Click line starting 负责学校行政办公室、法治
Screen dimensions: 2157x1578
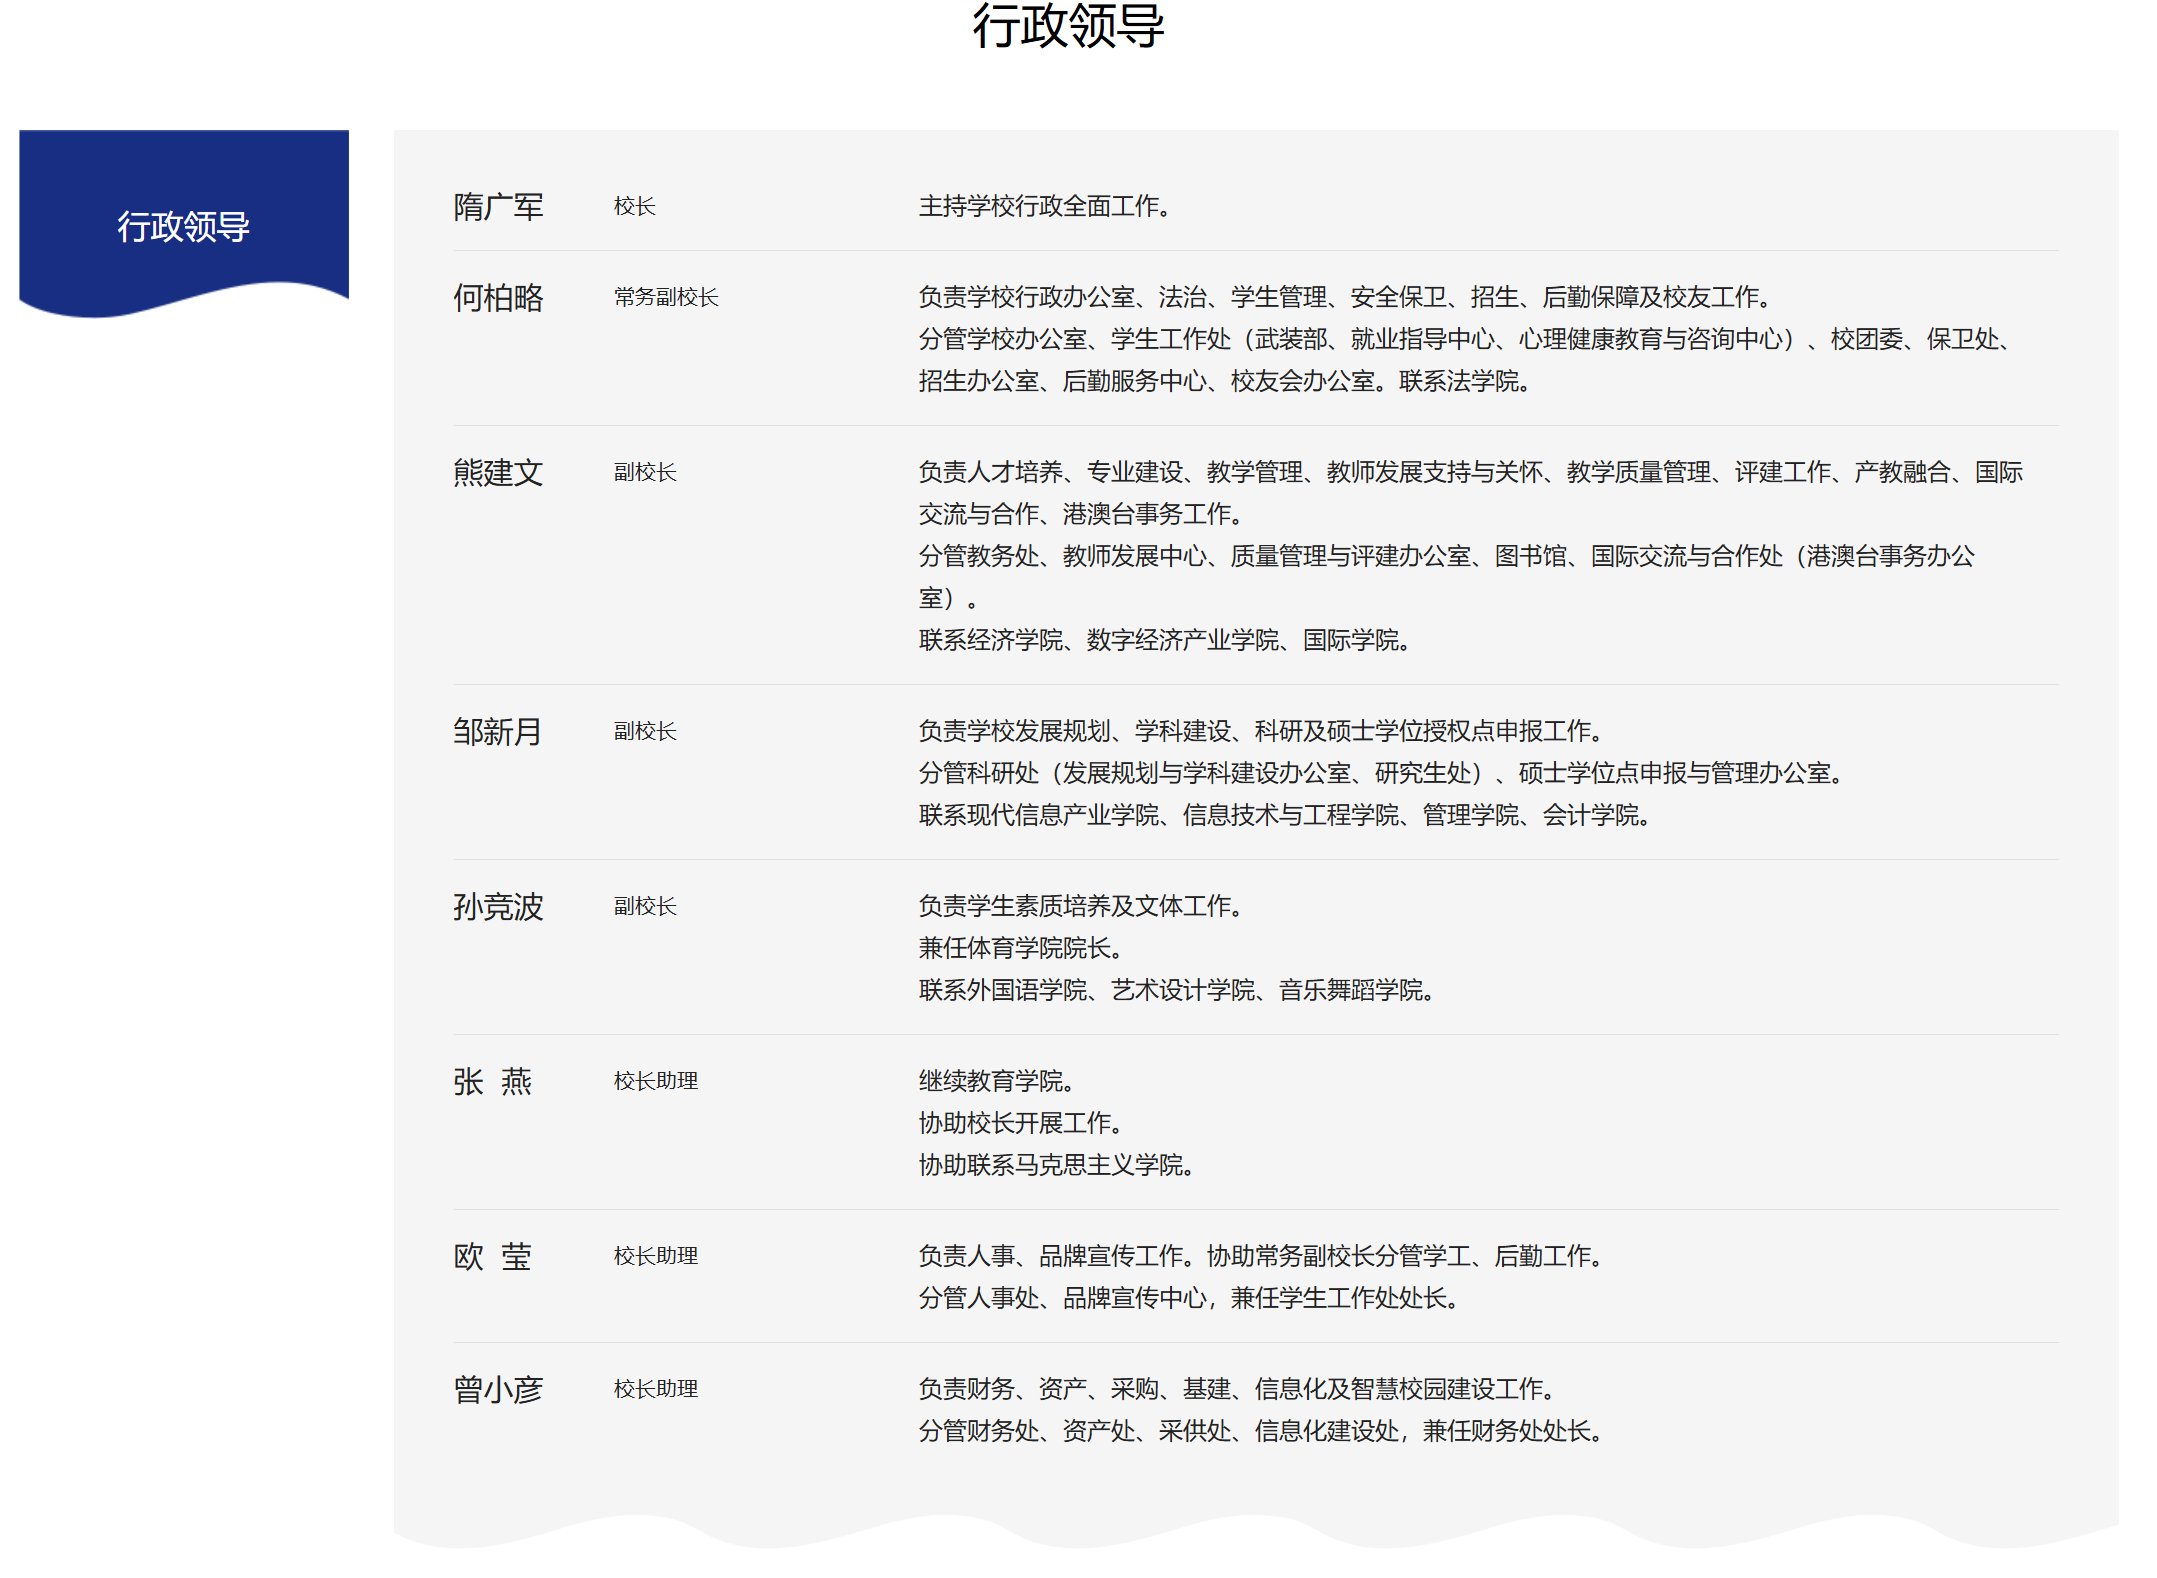point(1346,297)
